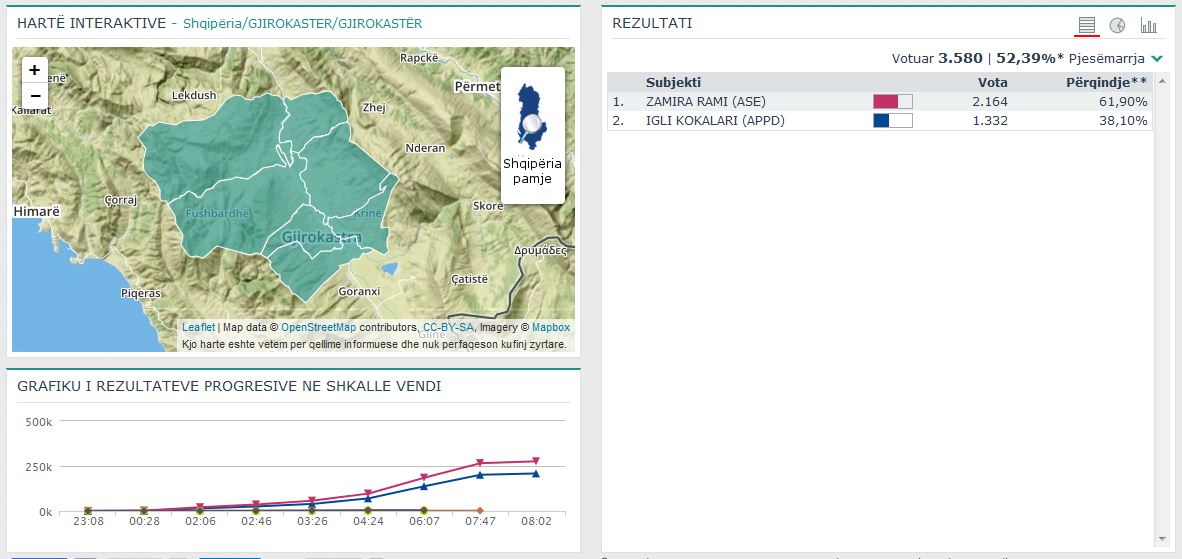Open the CC-BY-SA license link
This screenshot has height=559, width=1182.
click(448, 327)
